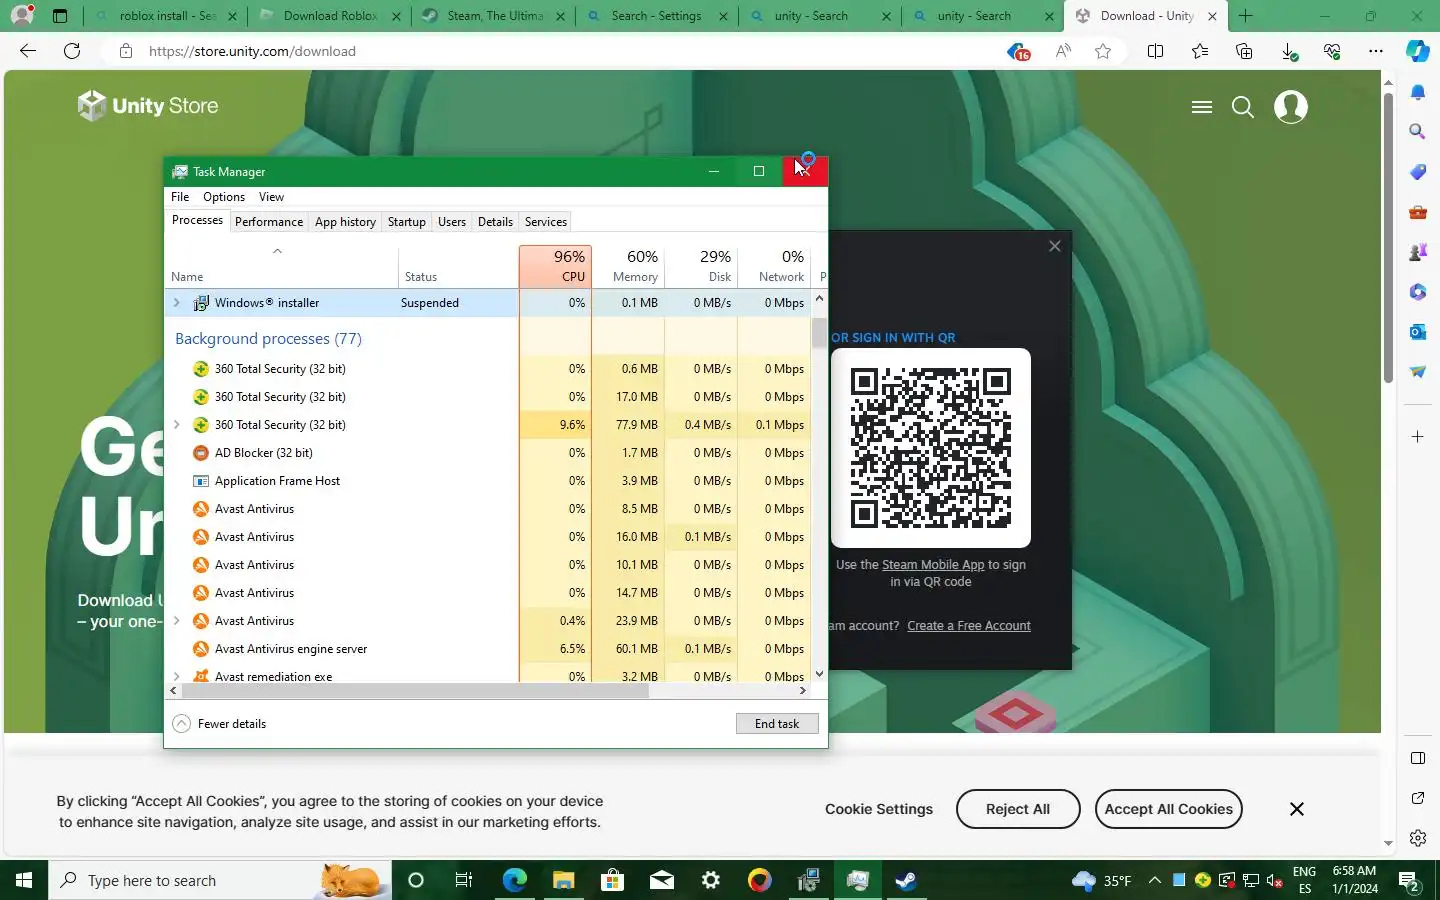Image resolution: width=1440 pixels, height=900 pixels.
Task: Click Accept All Cookies
Action: tap(1169, 809)
